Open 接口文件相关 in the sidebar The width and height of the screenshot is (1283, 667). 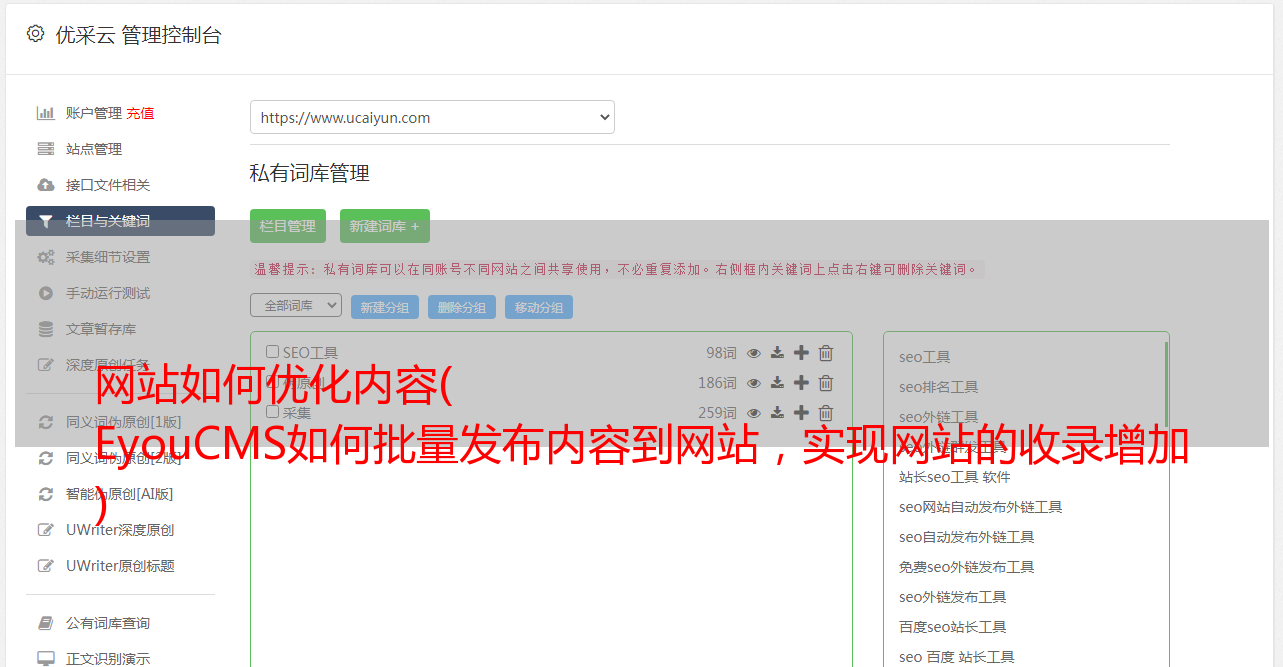[108, 185]
